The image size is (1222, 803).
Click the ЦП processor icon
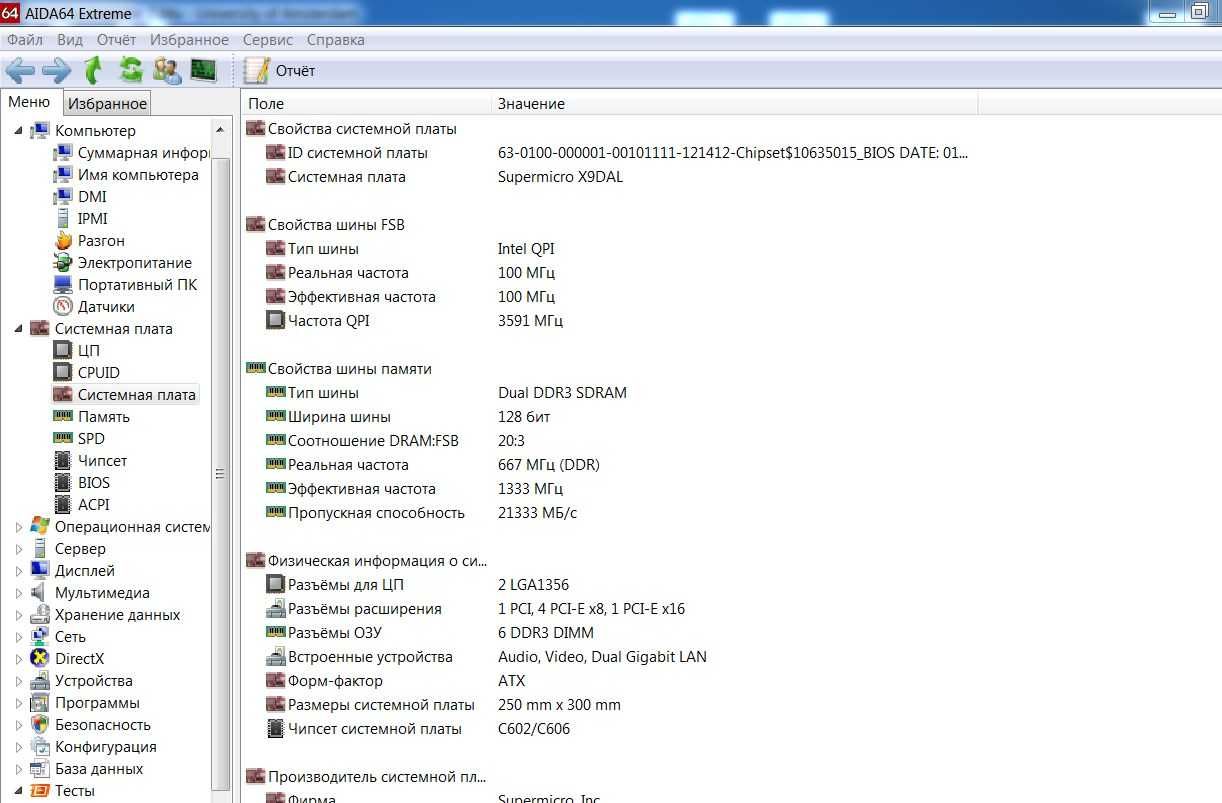click(x=63, y=350)
